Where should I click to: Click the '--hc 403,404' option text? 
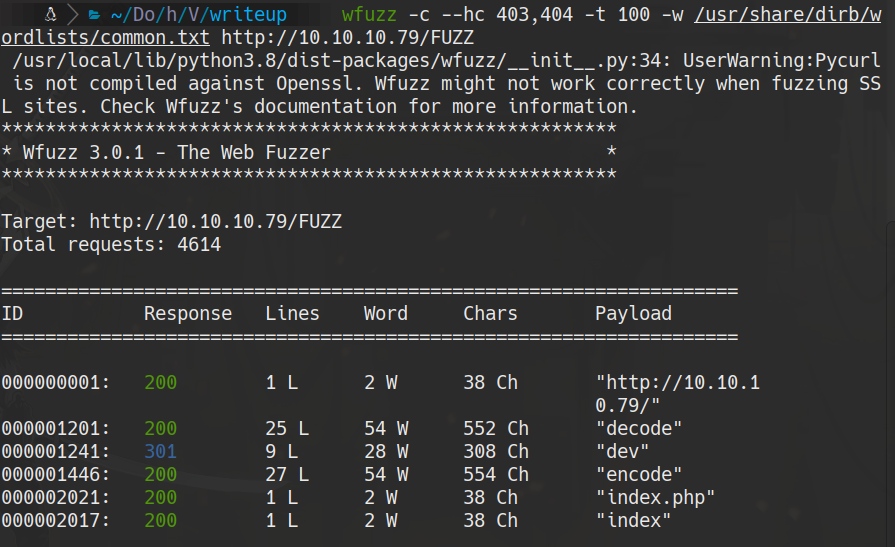click(x=507, y=14)
